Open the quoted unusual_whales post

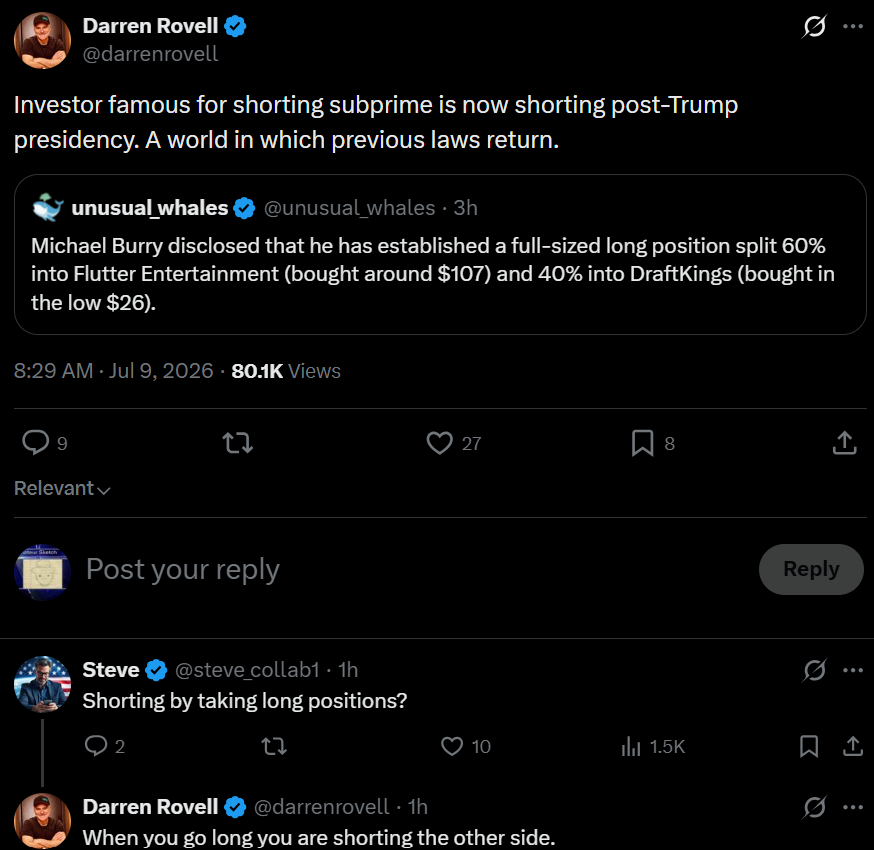tap(440, 255)
